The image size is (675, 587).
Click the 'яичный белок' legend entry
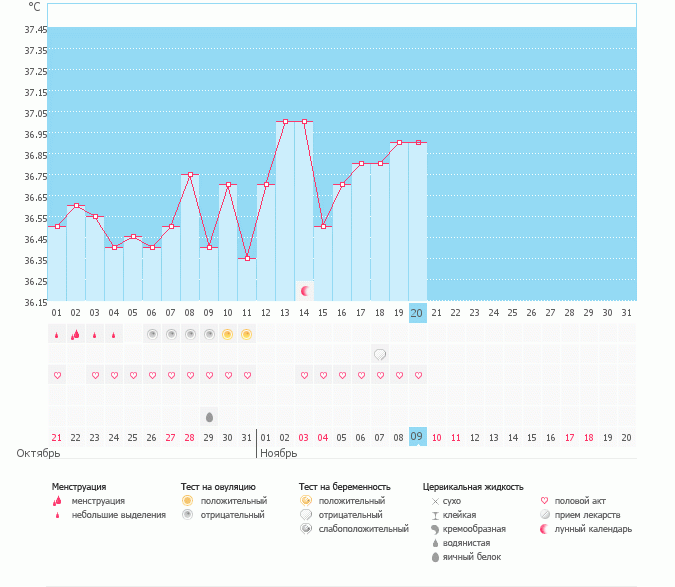pos(471,557)
